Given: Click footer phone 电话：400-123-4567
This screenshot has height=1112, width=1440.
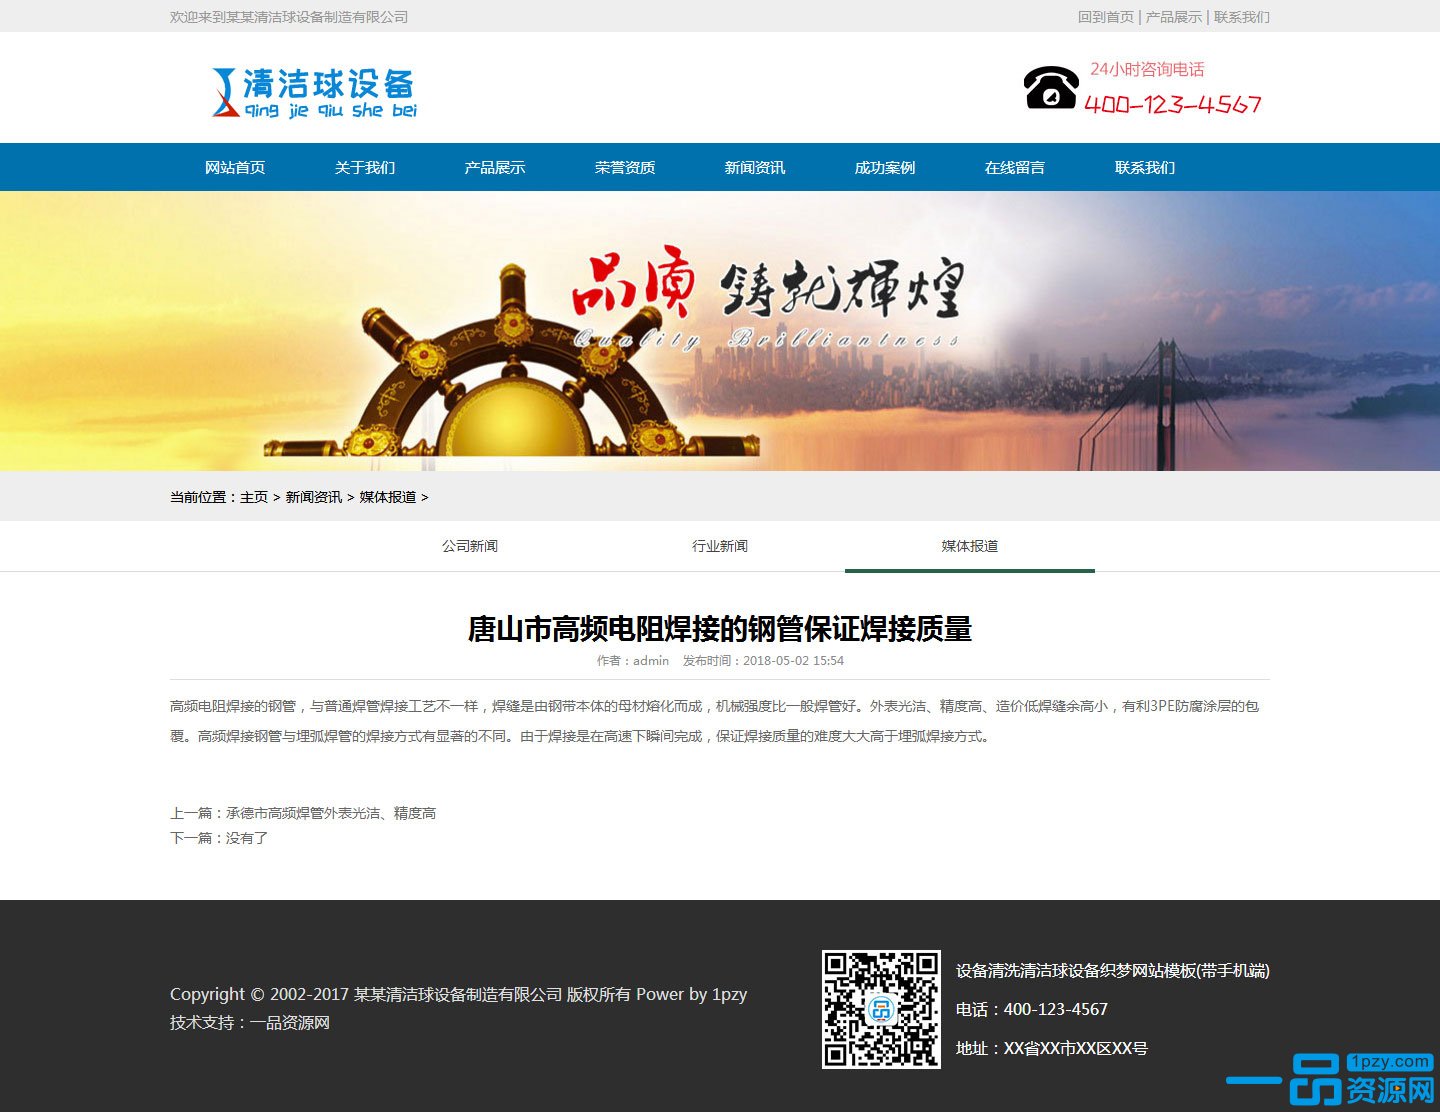Looking at the screenshot, I should pyautogui.click(x=1032, y=1009).
